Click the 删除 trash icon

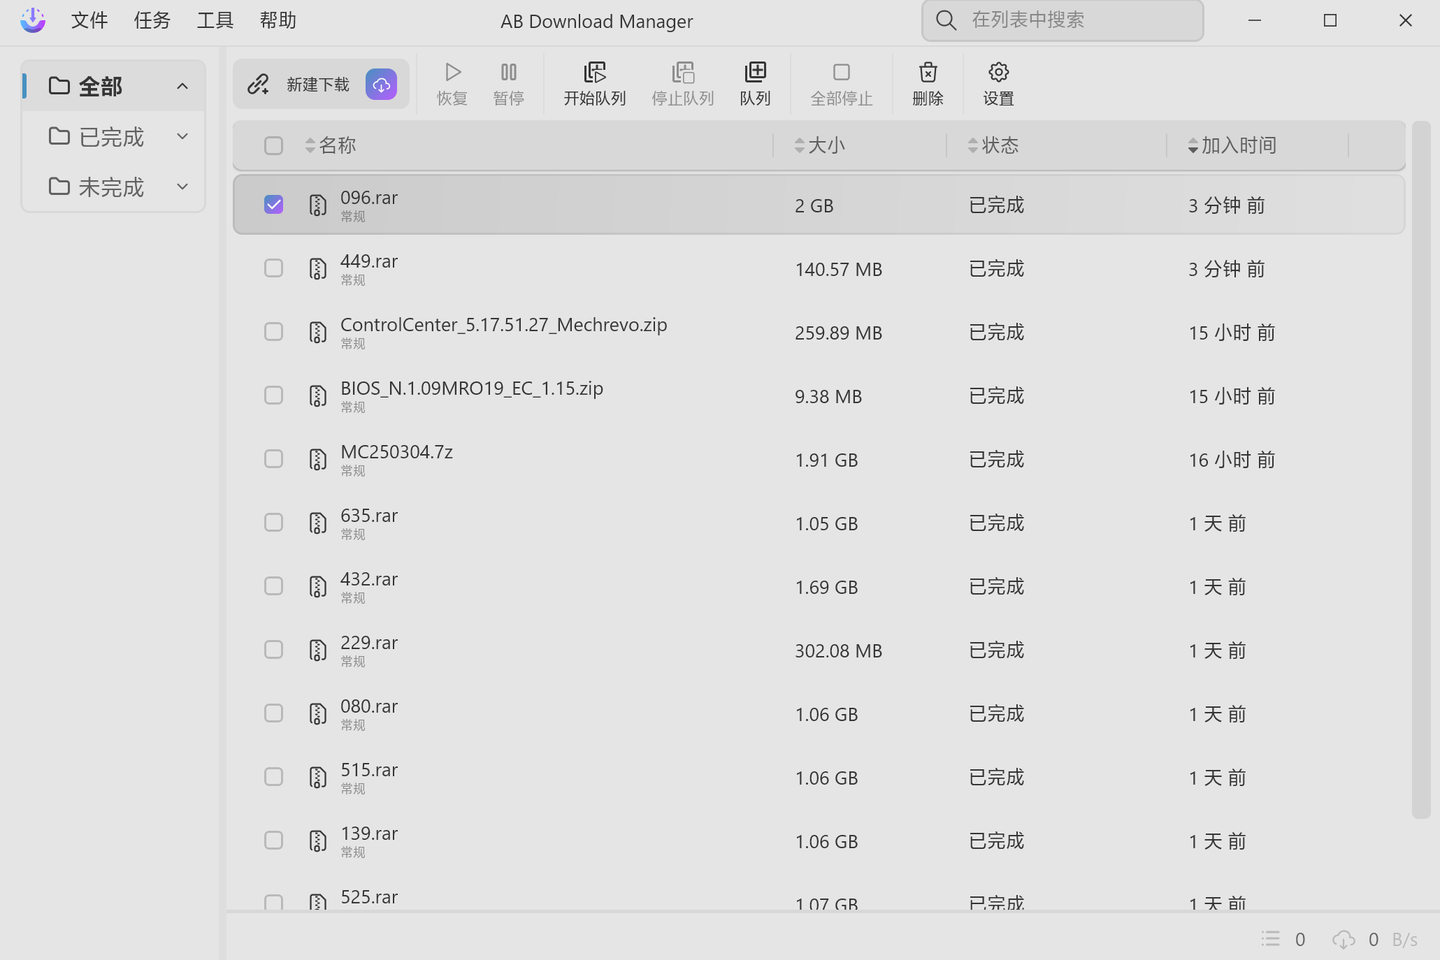pyautogui.click(x=928, y=72)
